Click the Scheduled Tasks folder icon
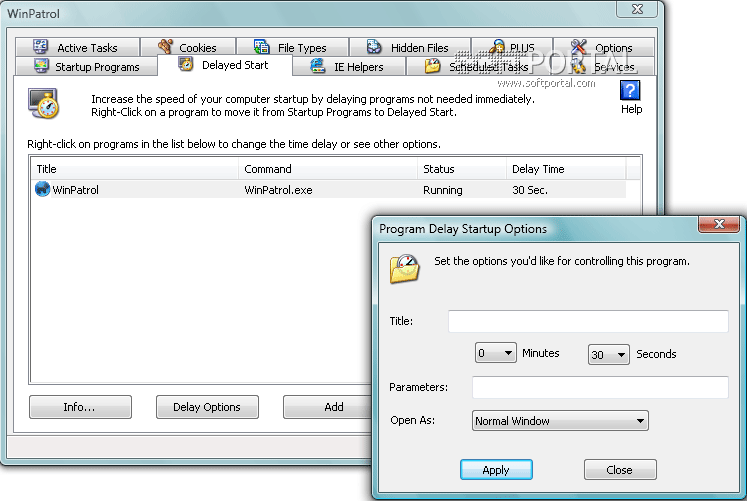Screen dimensions: 747x501 coord(433,66)
